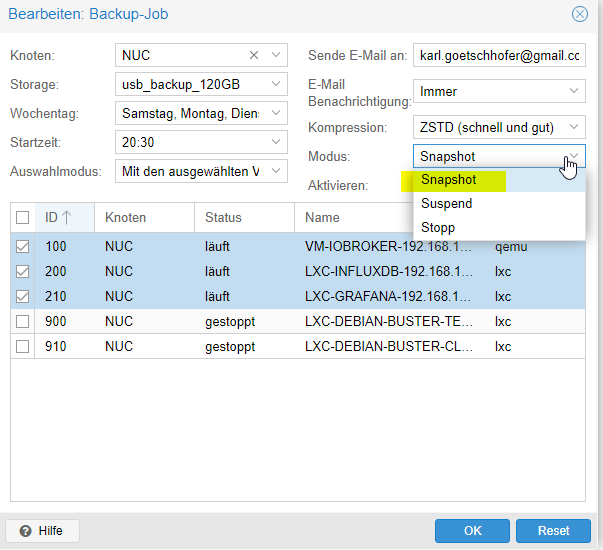603x550 pixels.
Task: Toggle the select-all header checkbox
Action: coord(23,217)
